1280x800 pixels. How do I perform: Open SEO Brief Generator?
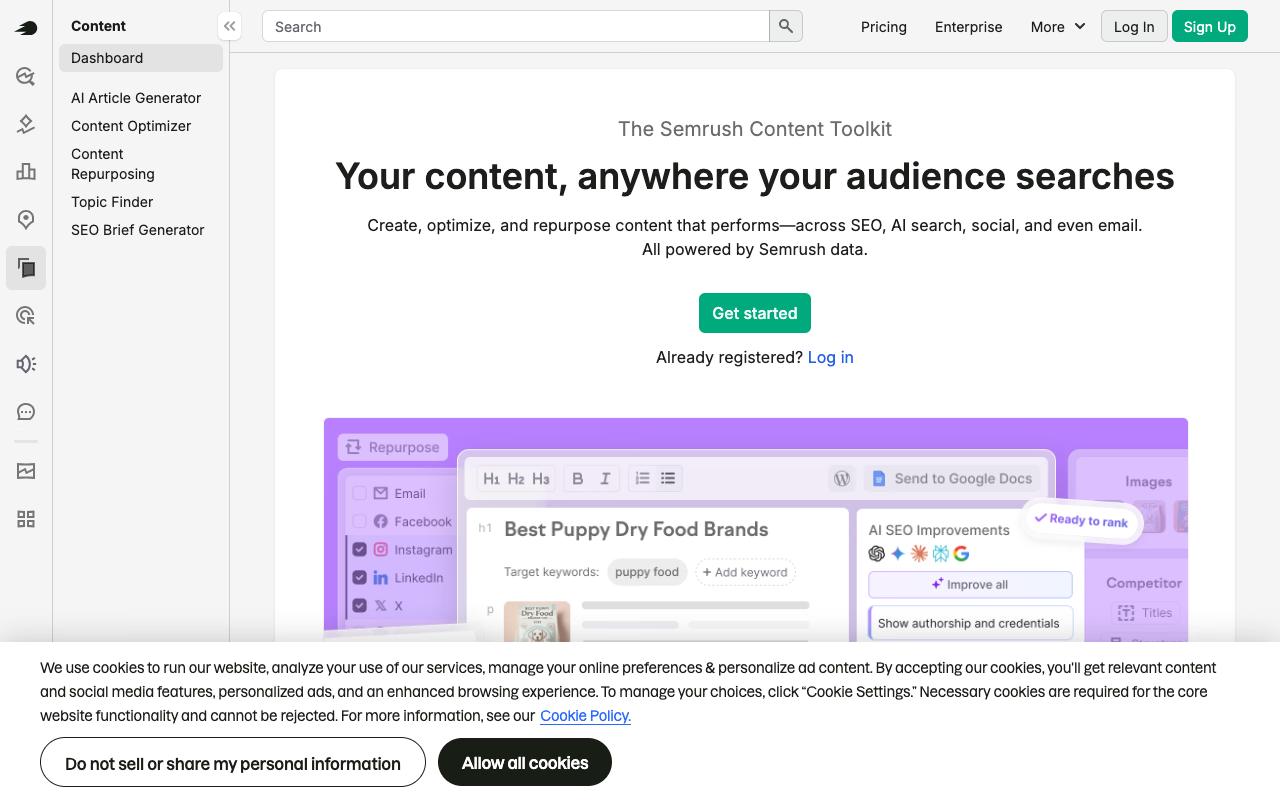[x=138, y=230]
